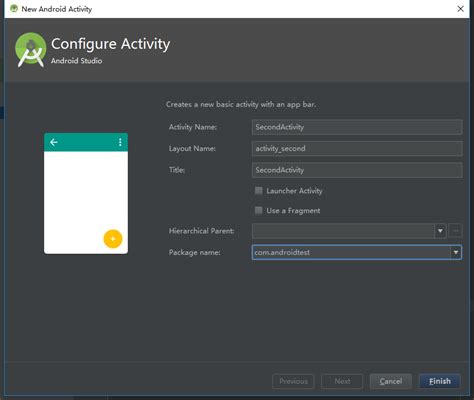Click the 'Android Studio' subtitle text

point(76,61)
